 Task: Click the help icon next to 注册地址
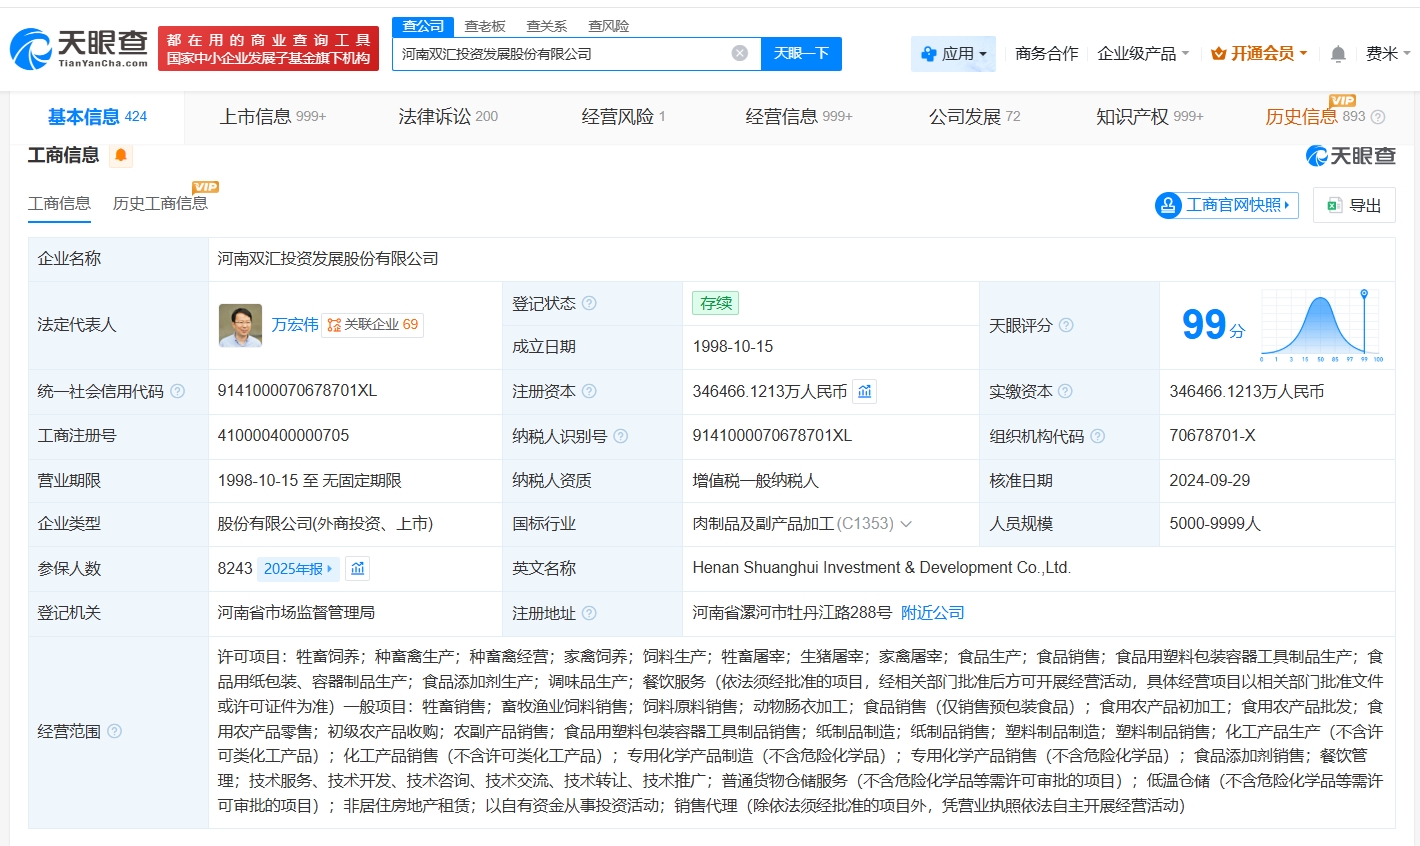pos(589,613)
